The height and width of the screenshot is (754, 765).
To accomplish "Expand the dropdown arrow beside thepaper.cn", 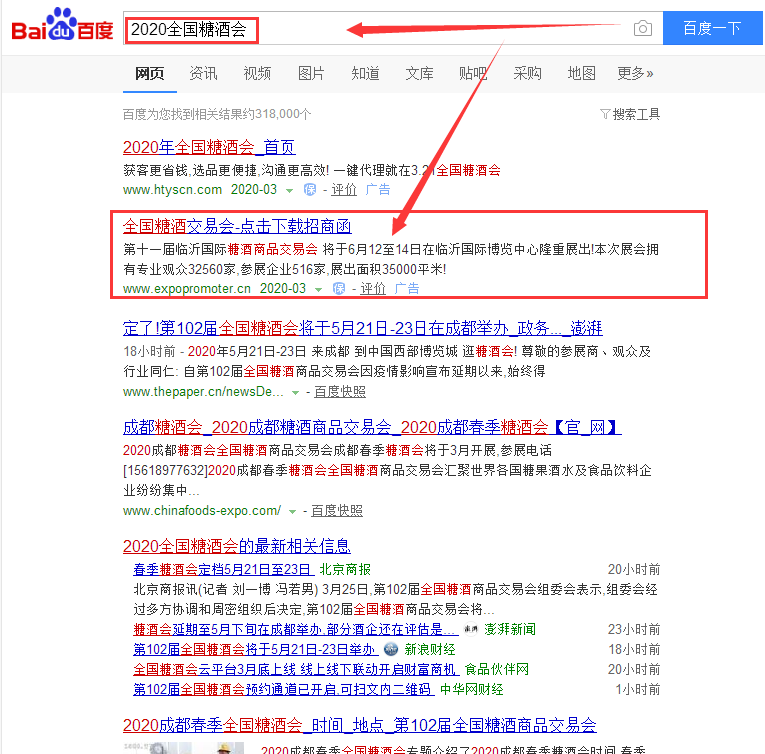I will tap(306, 392).
